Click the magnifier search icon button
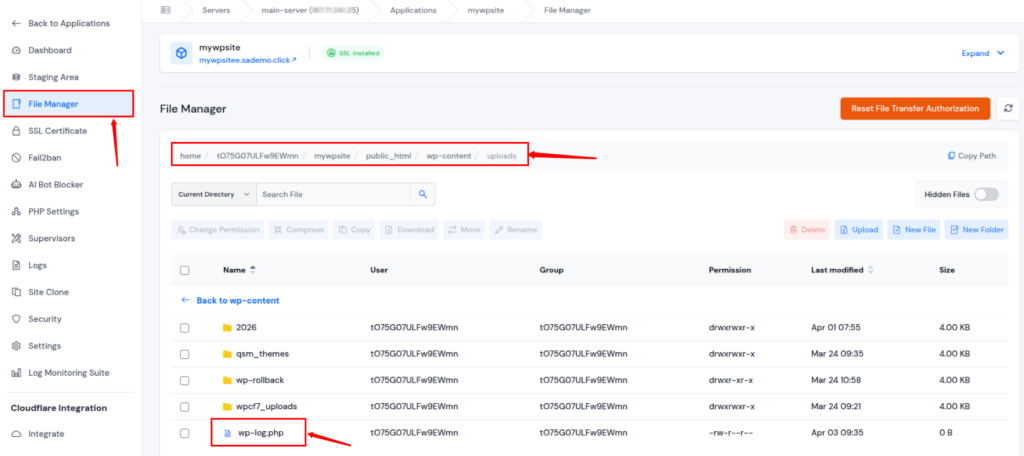This screenshot has height=456, width=1024. (423, 194)
